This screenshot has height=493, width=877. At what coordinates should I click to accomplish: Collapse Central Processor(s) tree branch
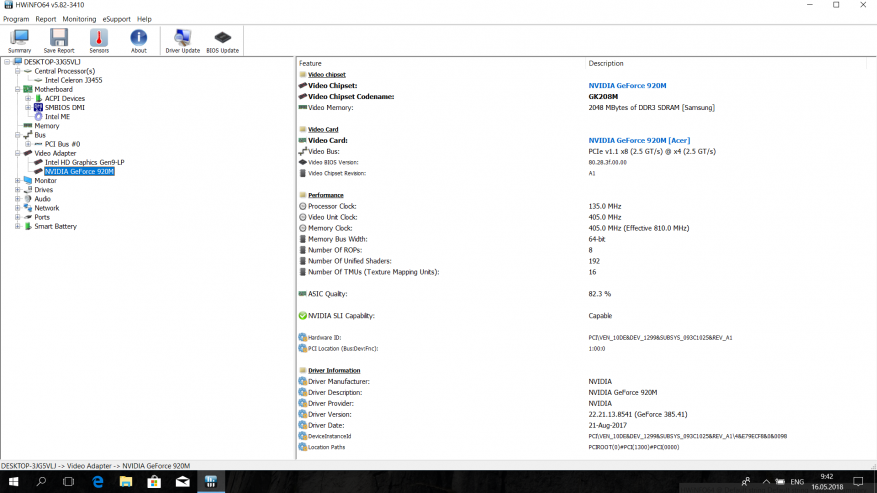pyautogui.click(x=18, y=71)
